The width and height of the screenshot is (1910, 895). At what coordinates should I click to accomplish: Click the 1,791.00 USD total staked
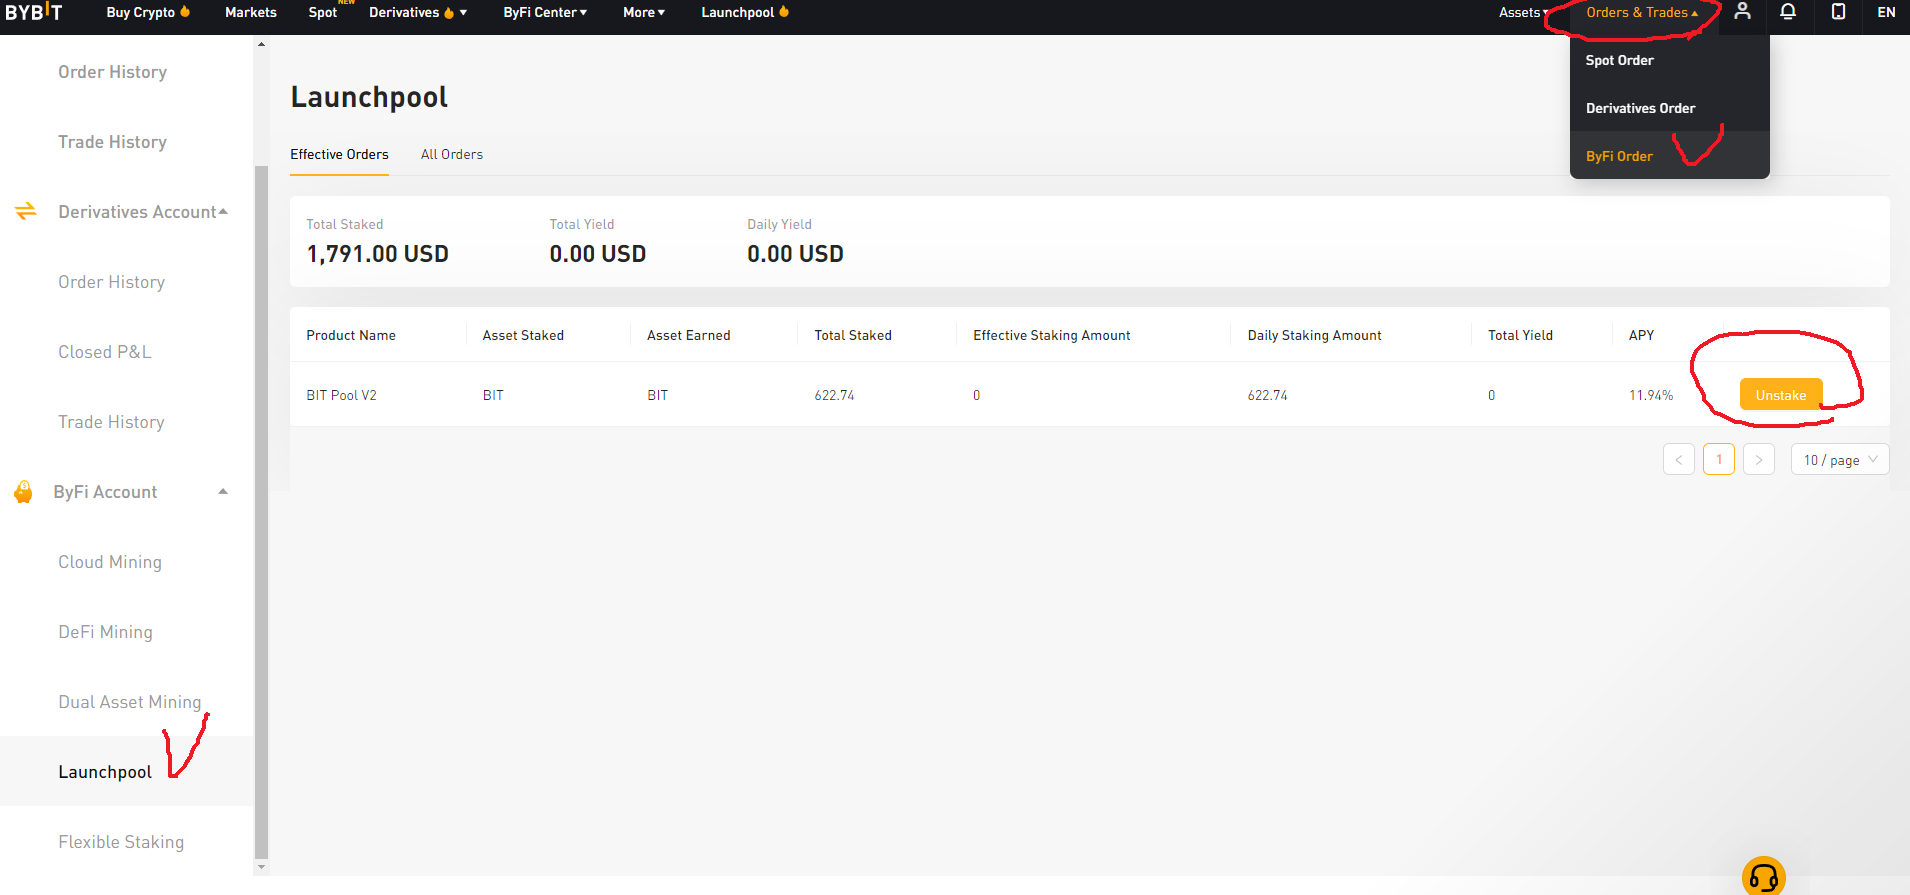click(x=377, y=254)
